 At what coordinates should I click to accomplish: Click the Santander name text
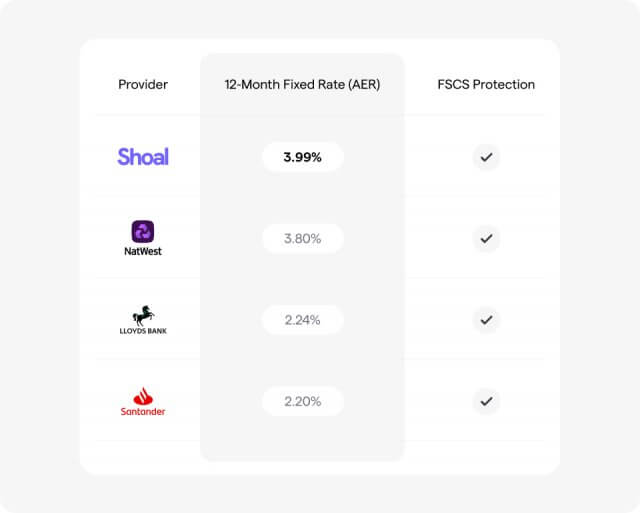pos(143,411)
